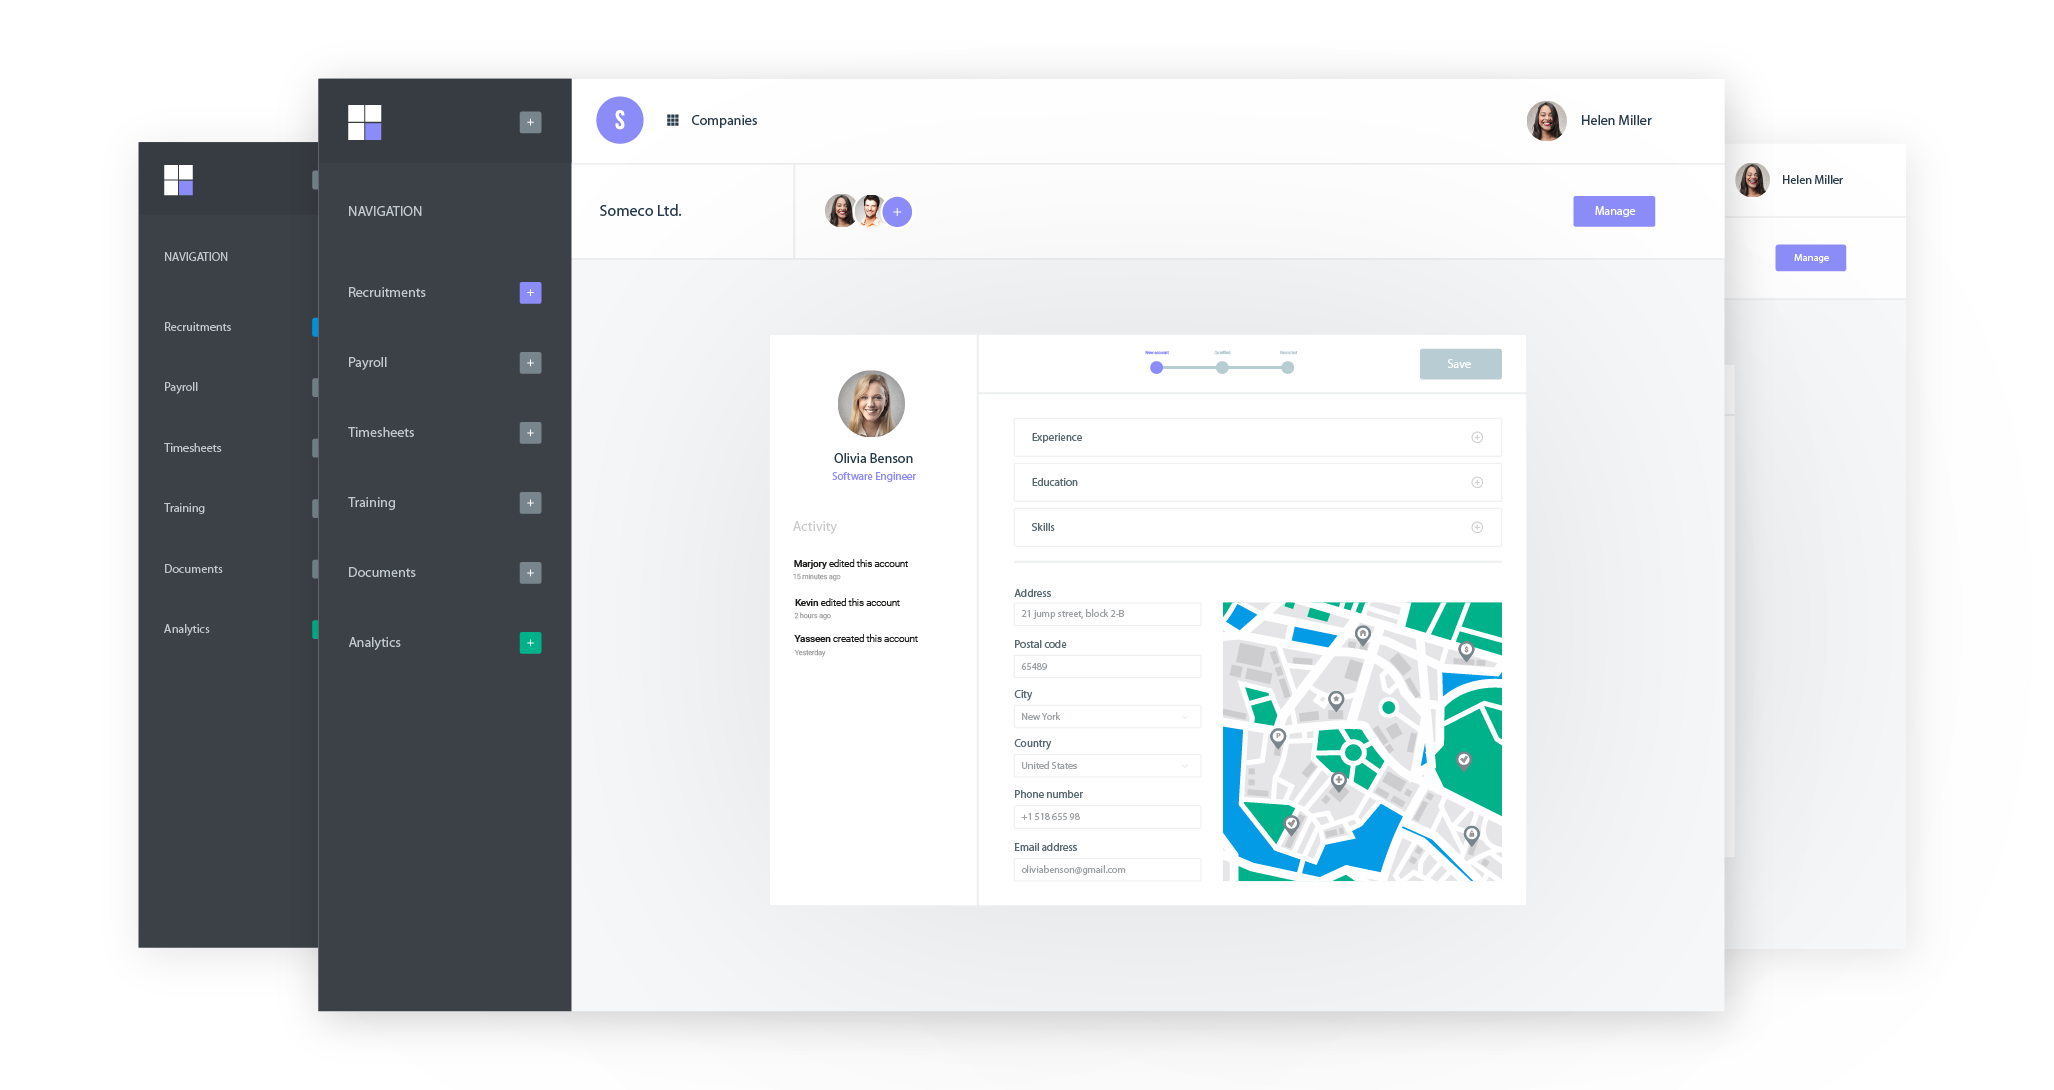Click the sidebar header plus icon

pos(530,122)
